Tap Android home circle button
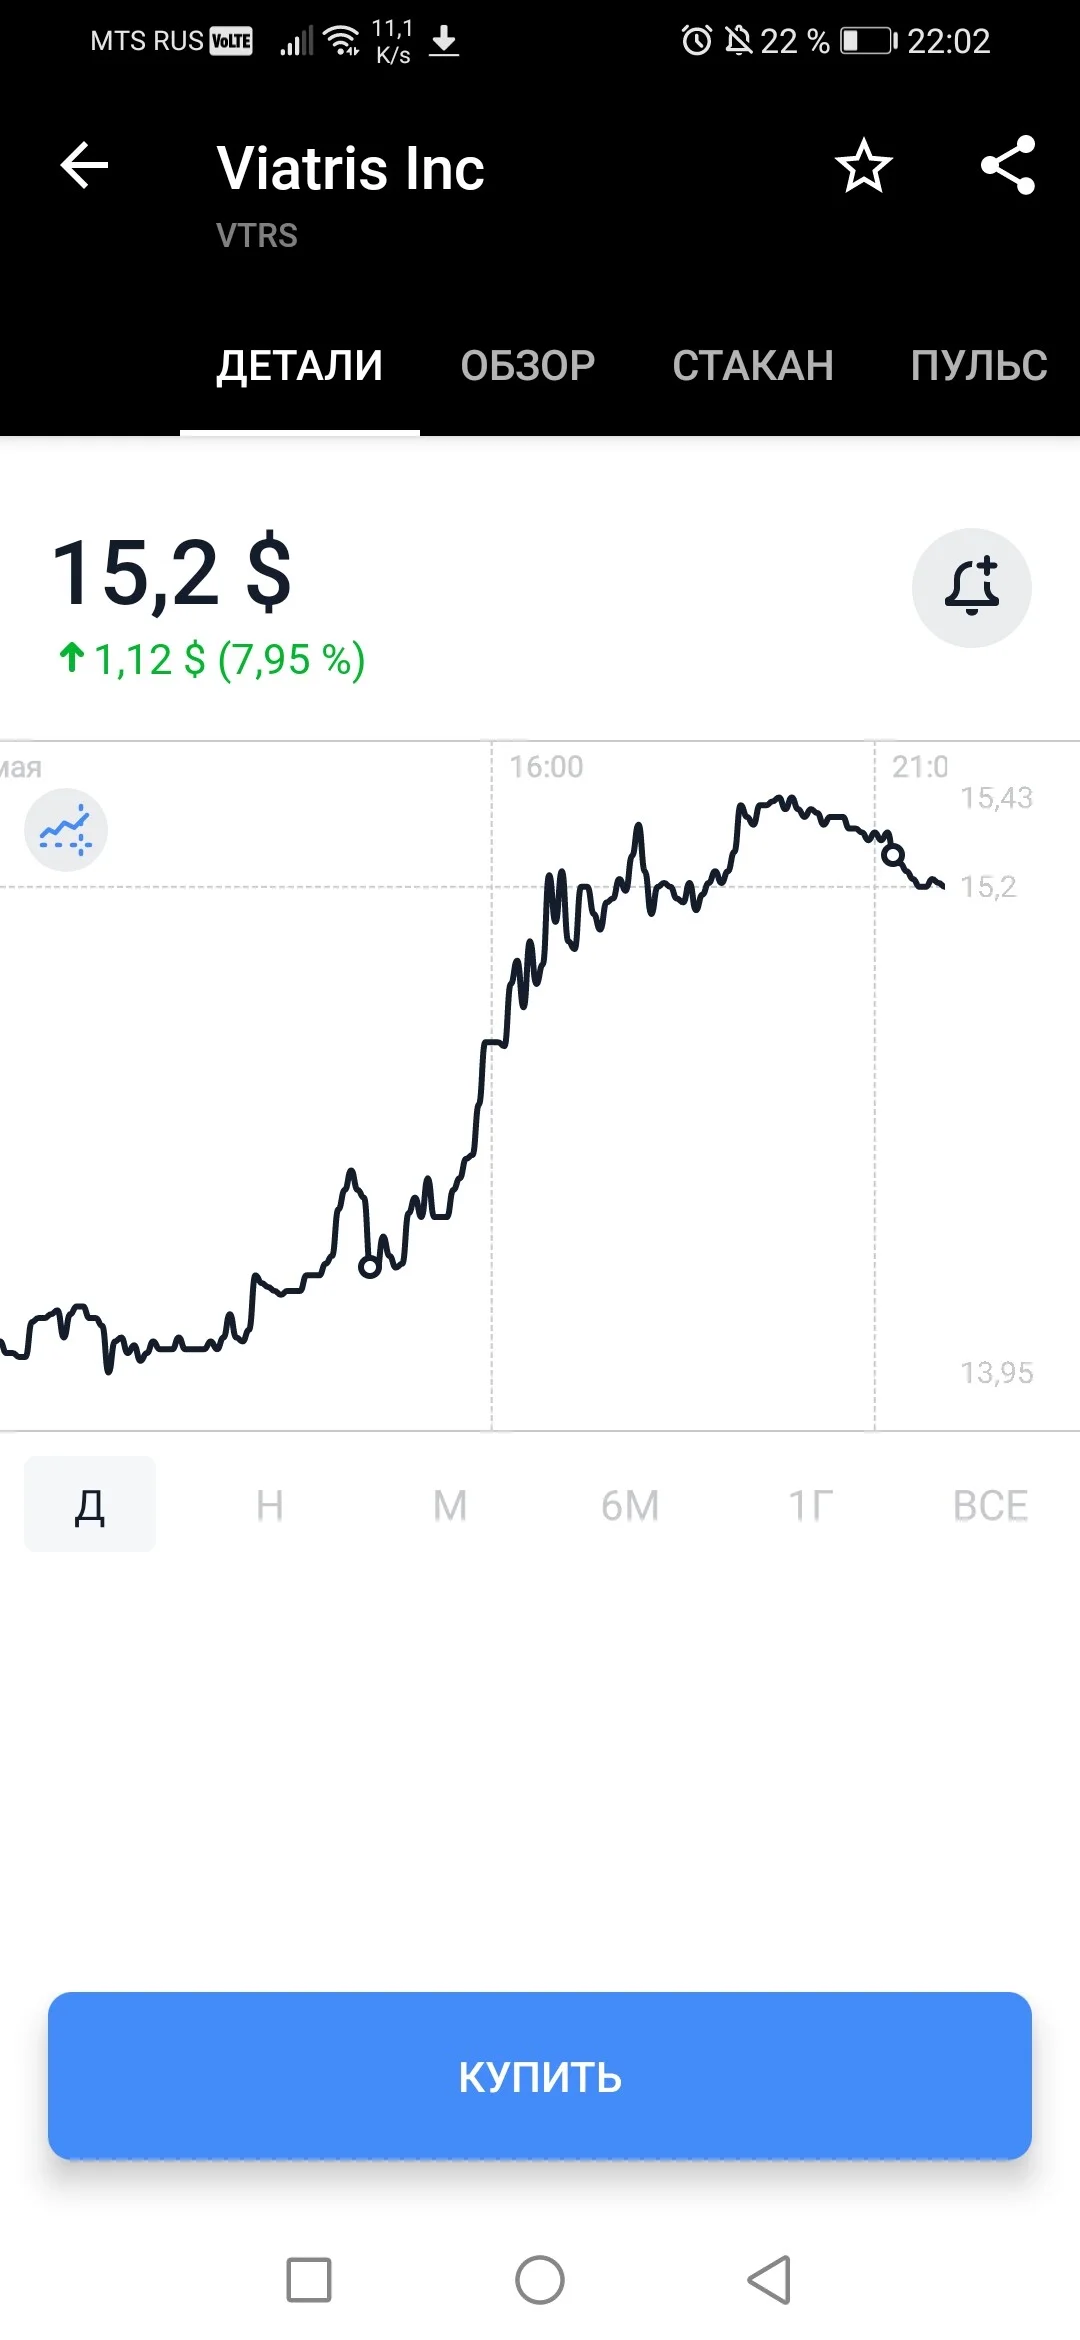Screen dimensions: 1080x2340 [x=540, y=2280]
